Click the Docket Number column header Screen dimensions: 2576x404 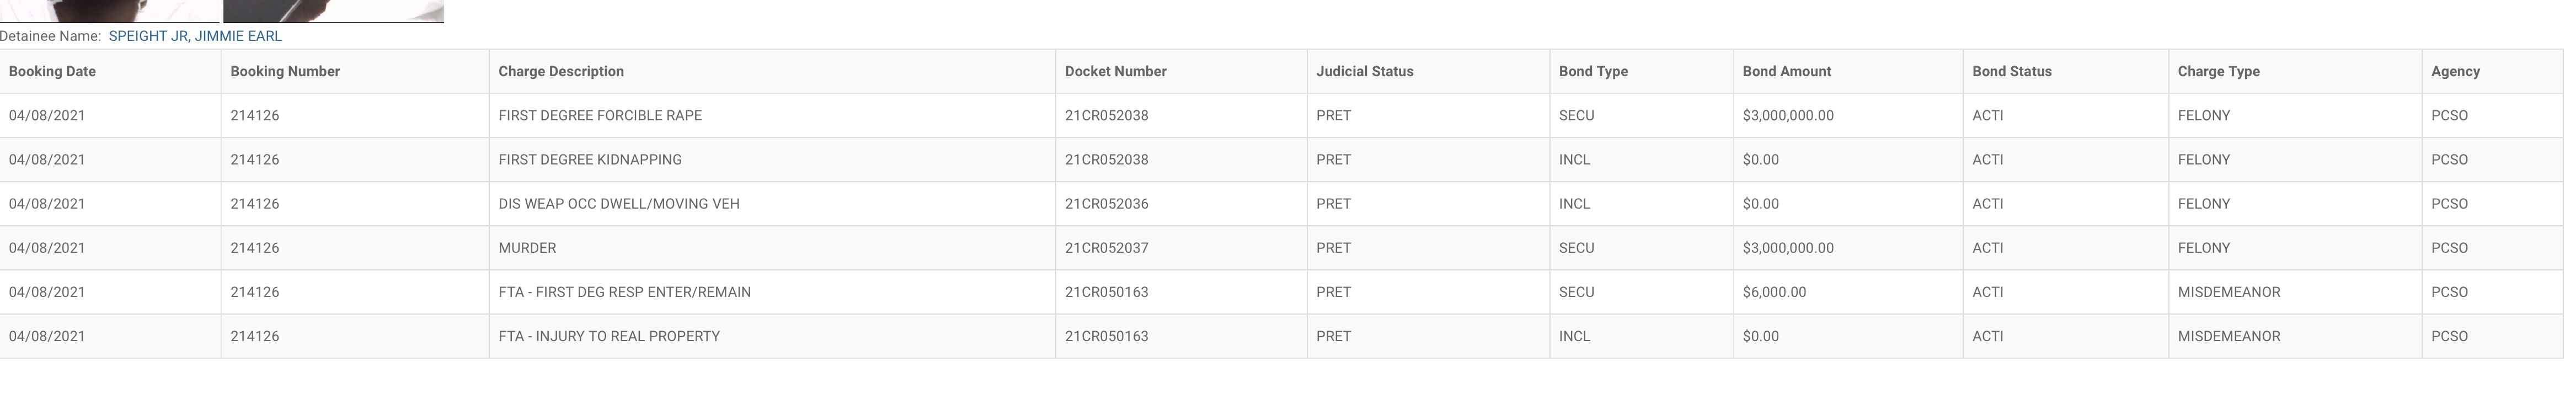pos(1181,71)
